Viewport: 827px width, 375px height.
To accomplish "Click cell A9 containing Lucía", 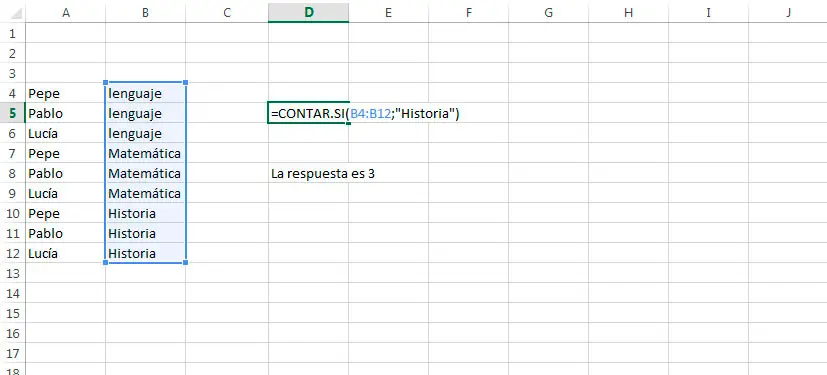I will [x=65, y=194].
